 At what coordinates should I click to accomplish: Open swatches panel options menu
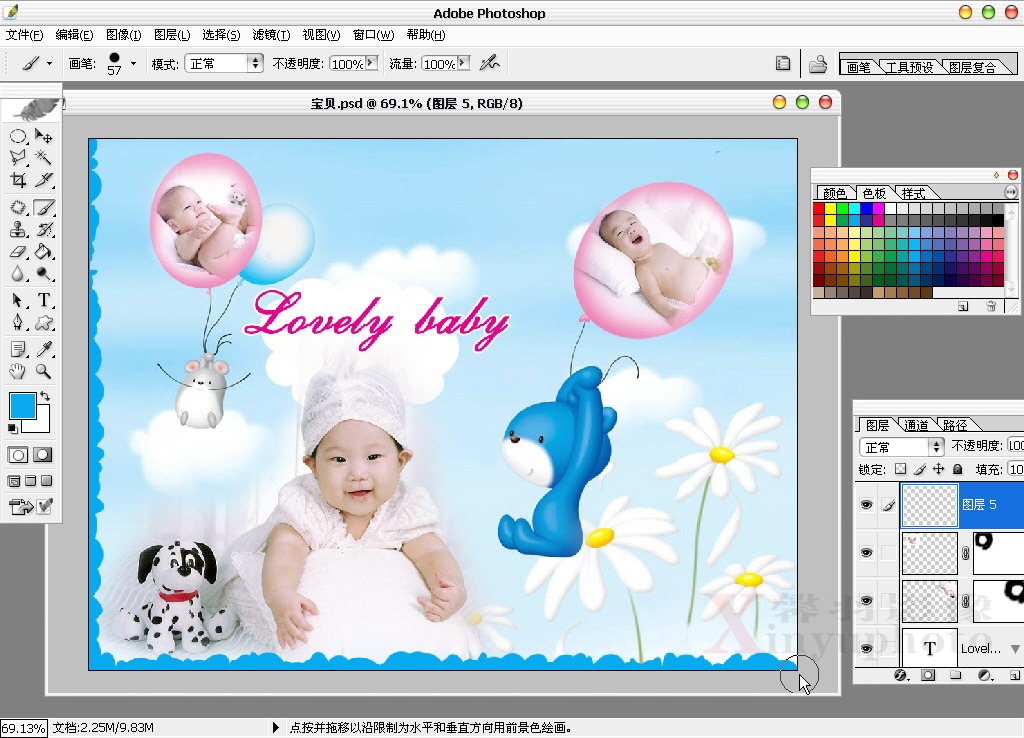coord(1010,192)
